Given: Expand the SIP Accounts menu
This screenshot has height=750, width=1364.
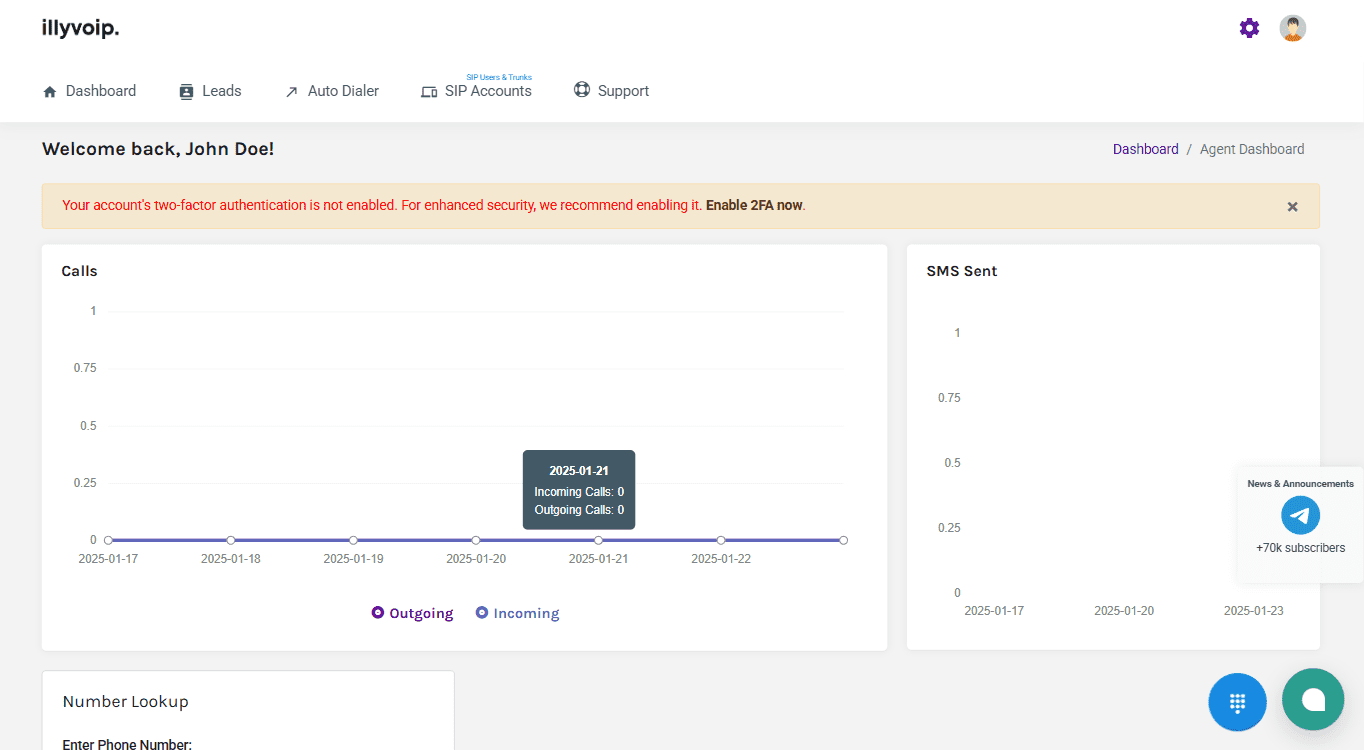Looking at the screenshot, I should [476, 91].
